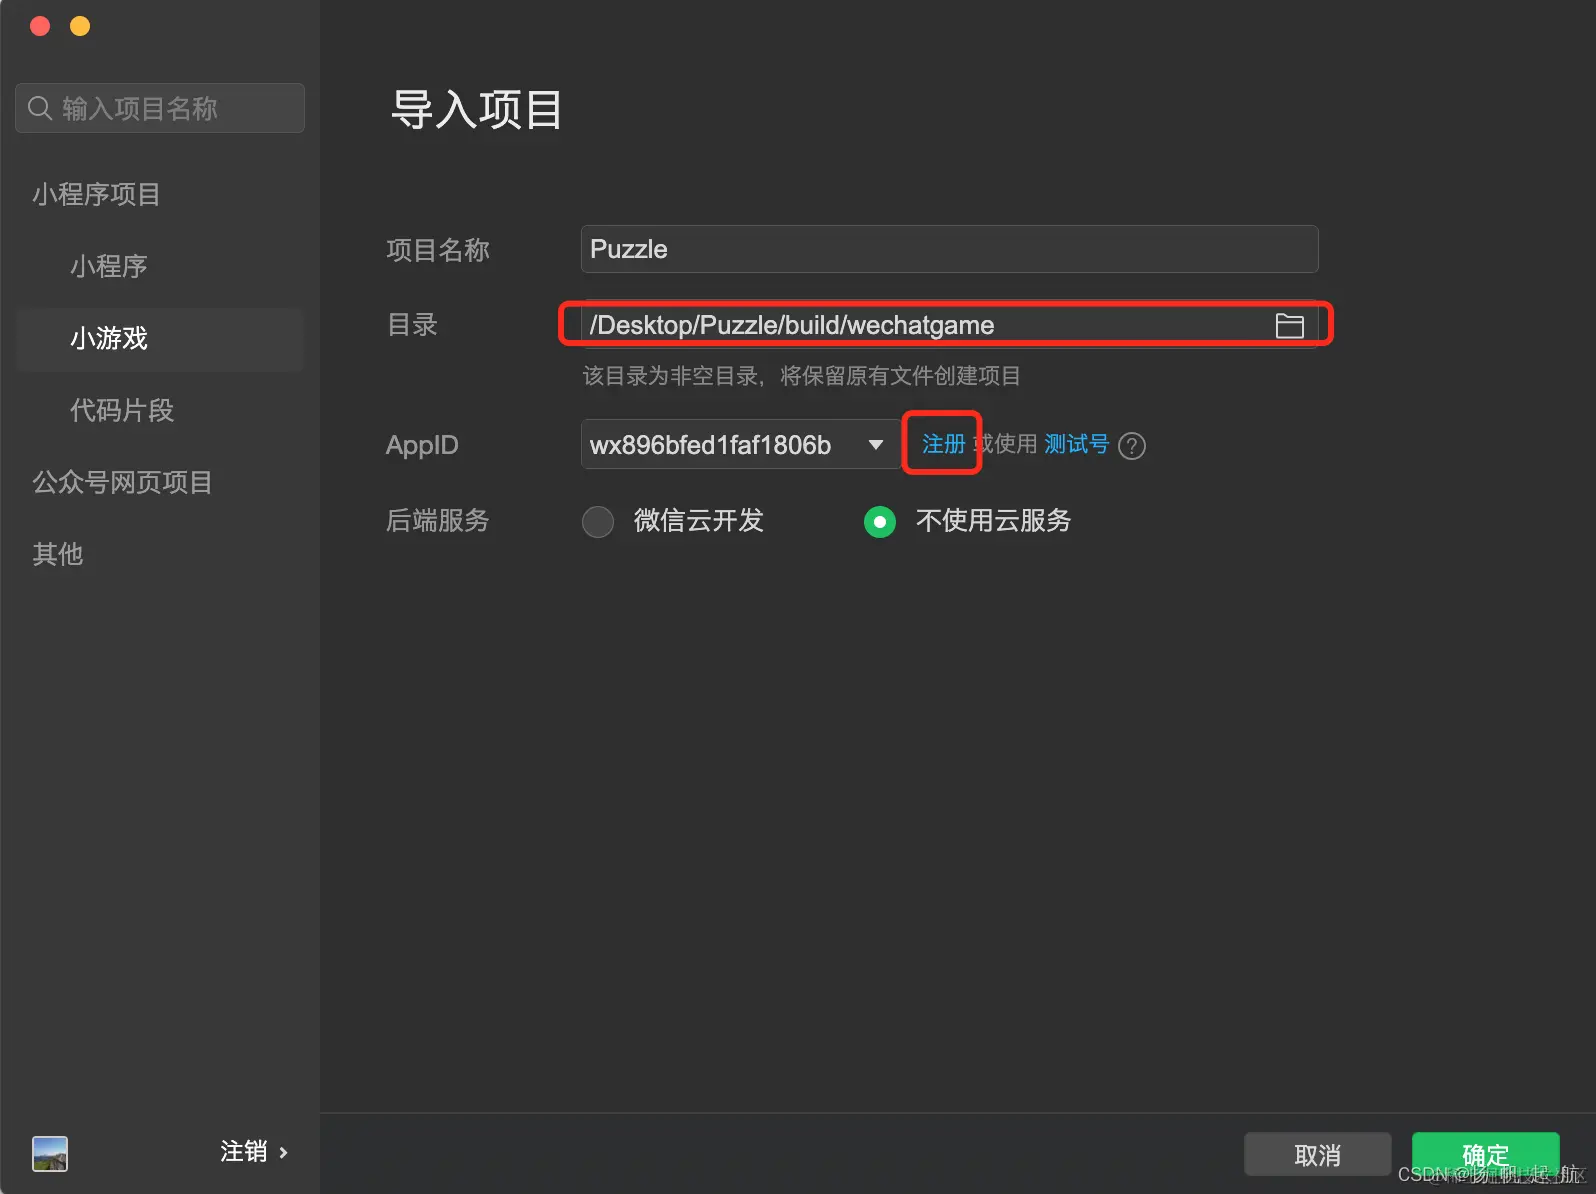The height and width of the screenshot is (1194, 1596).
Task: Select 小游戏 in the sidebar
Action: (160, 338)
